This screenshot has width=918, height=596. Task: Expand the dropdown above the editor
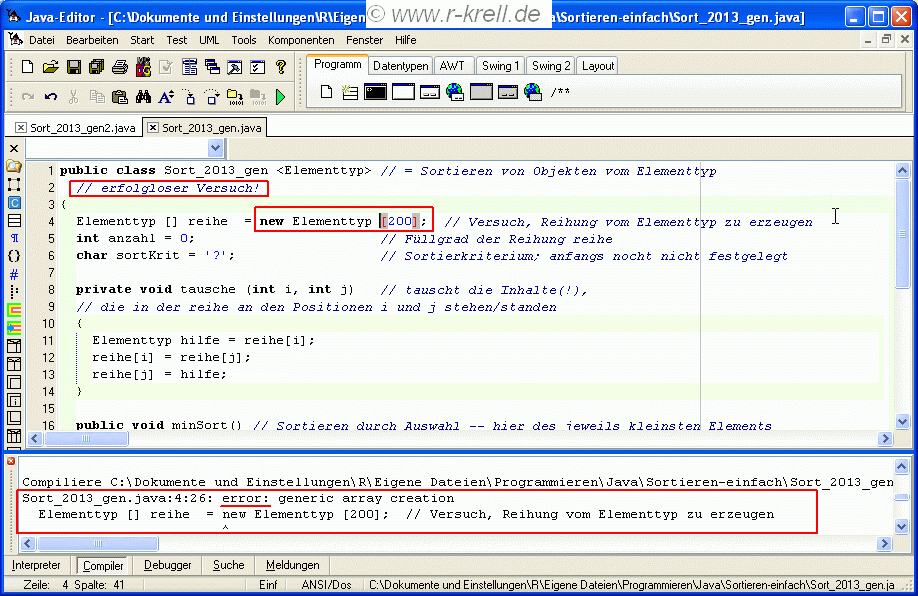tap(214, 148)
